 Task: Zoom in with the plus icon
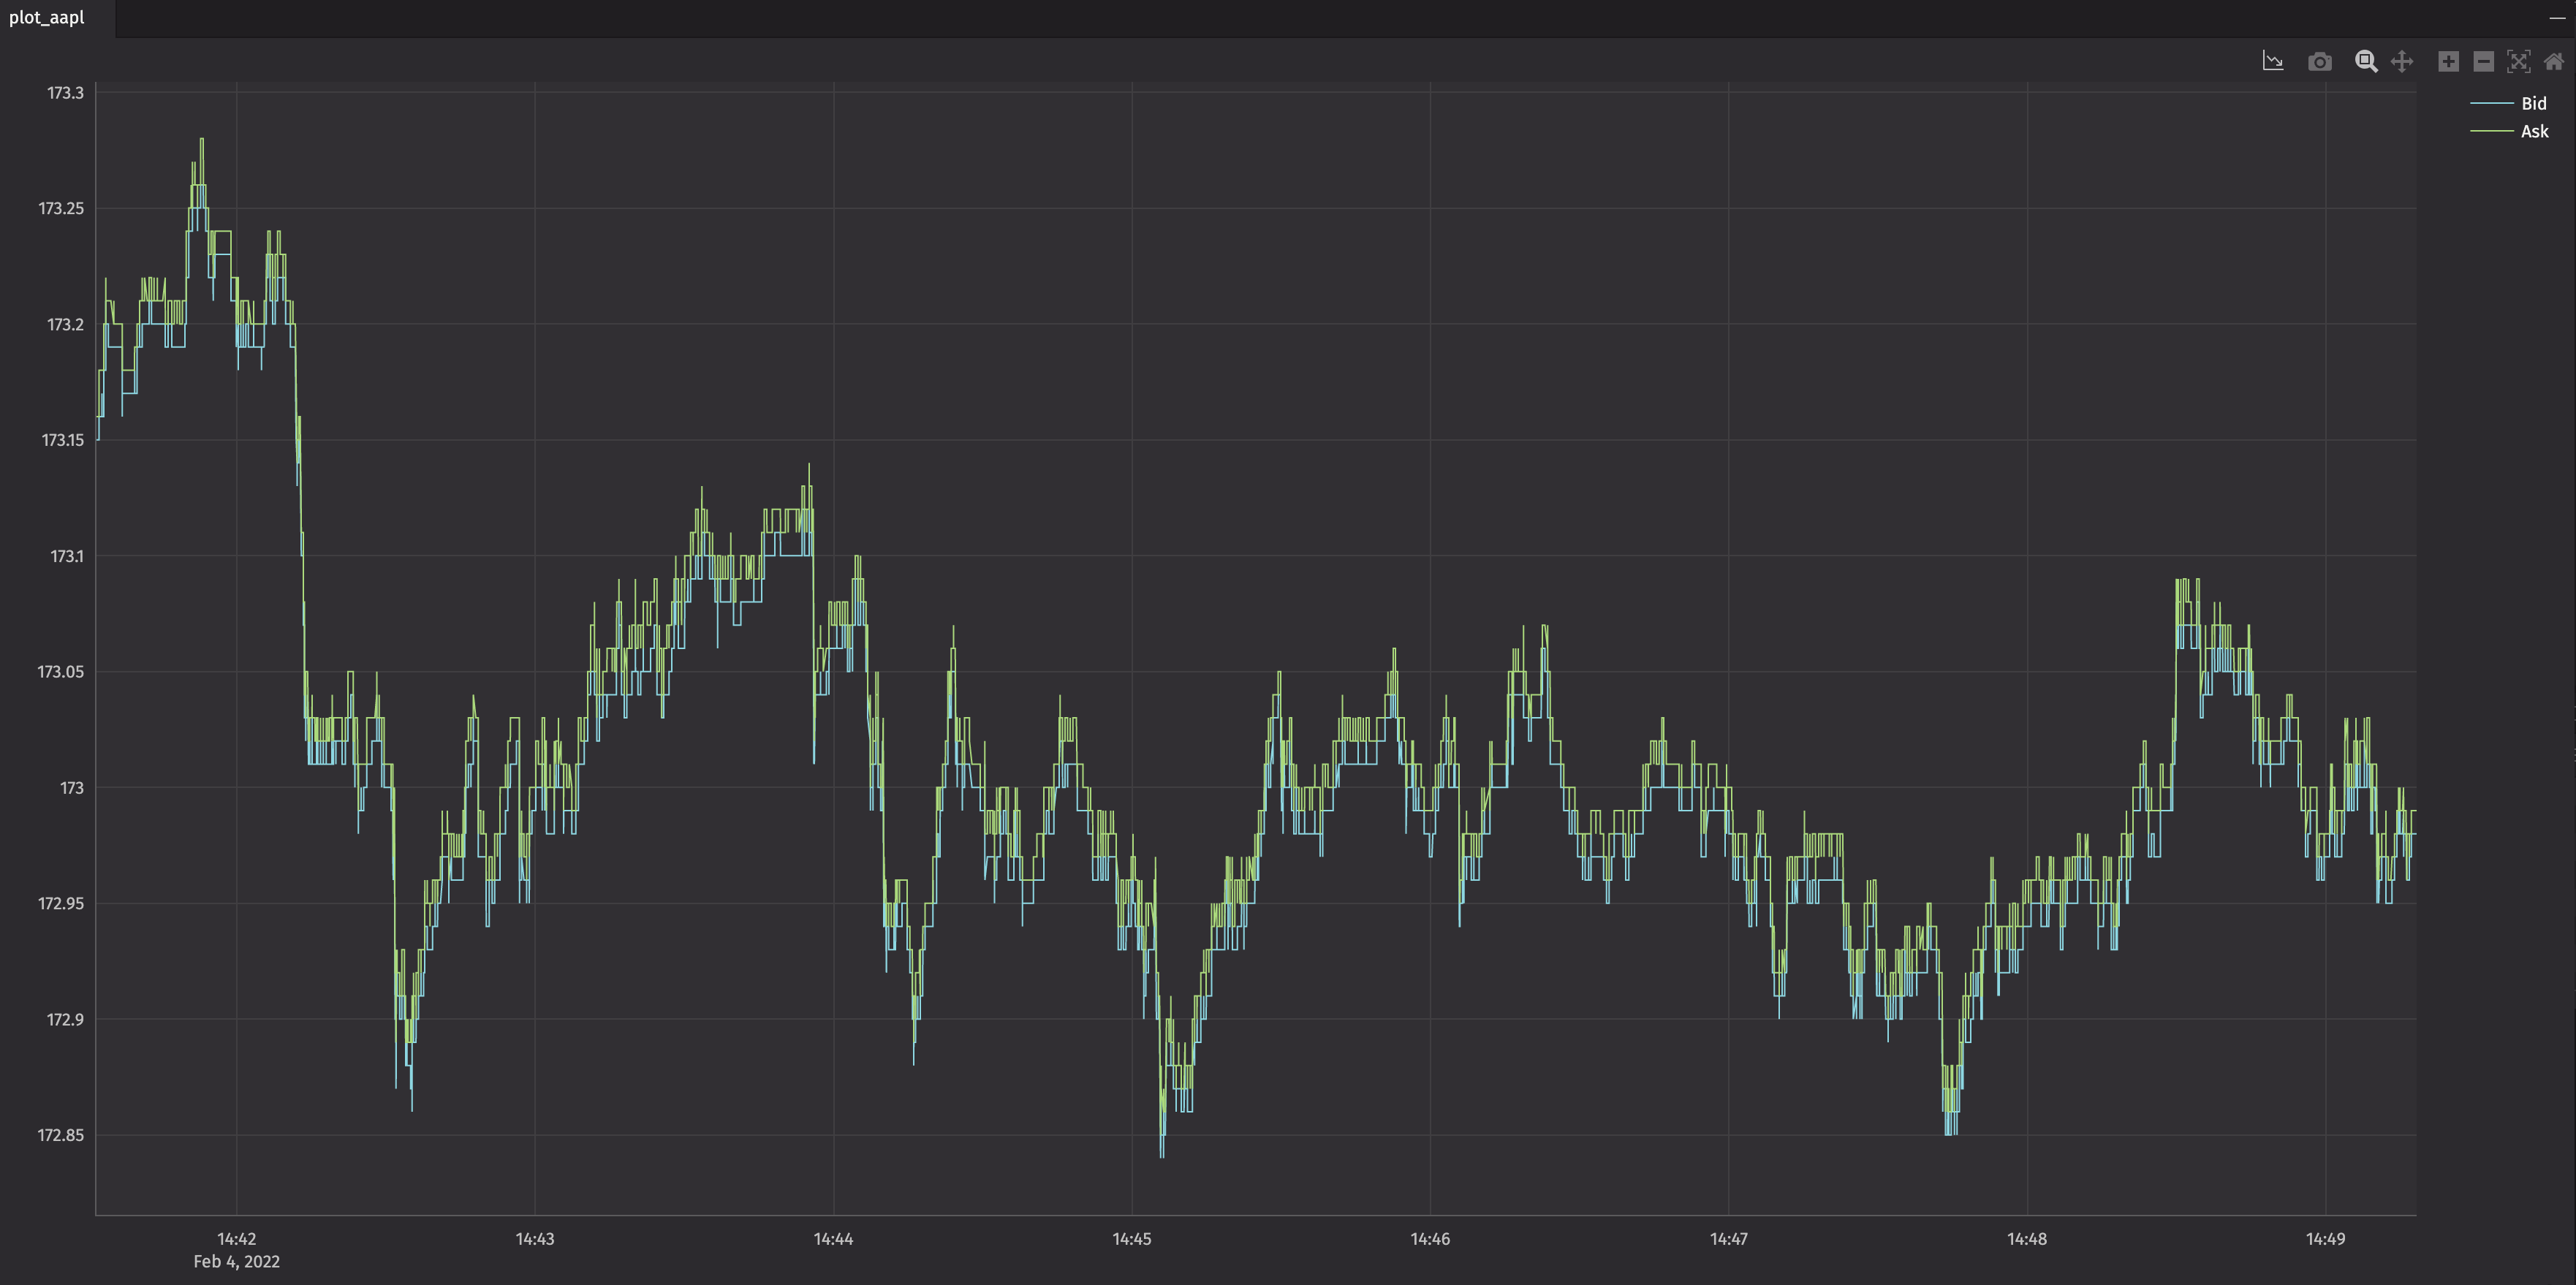(2448, 62)
